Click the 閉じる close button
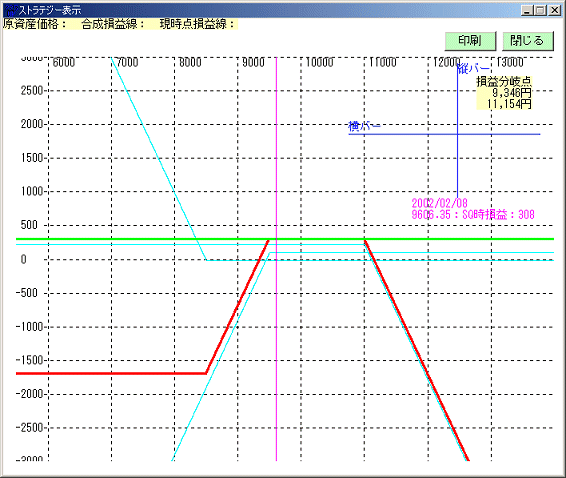Screen dimensions: 566x478 527,41
